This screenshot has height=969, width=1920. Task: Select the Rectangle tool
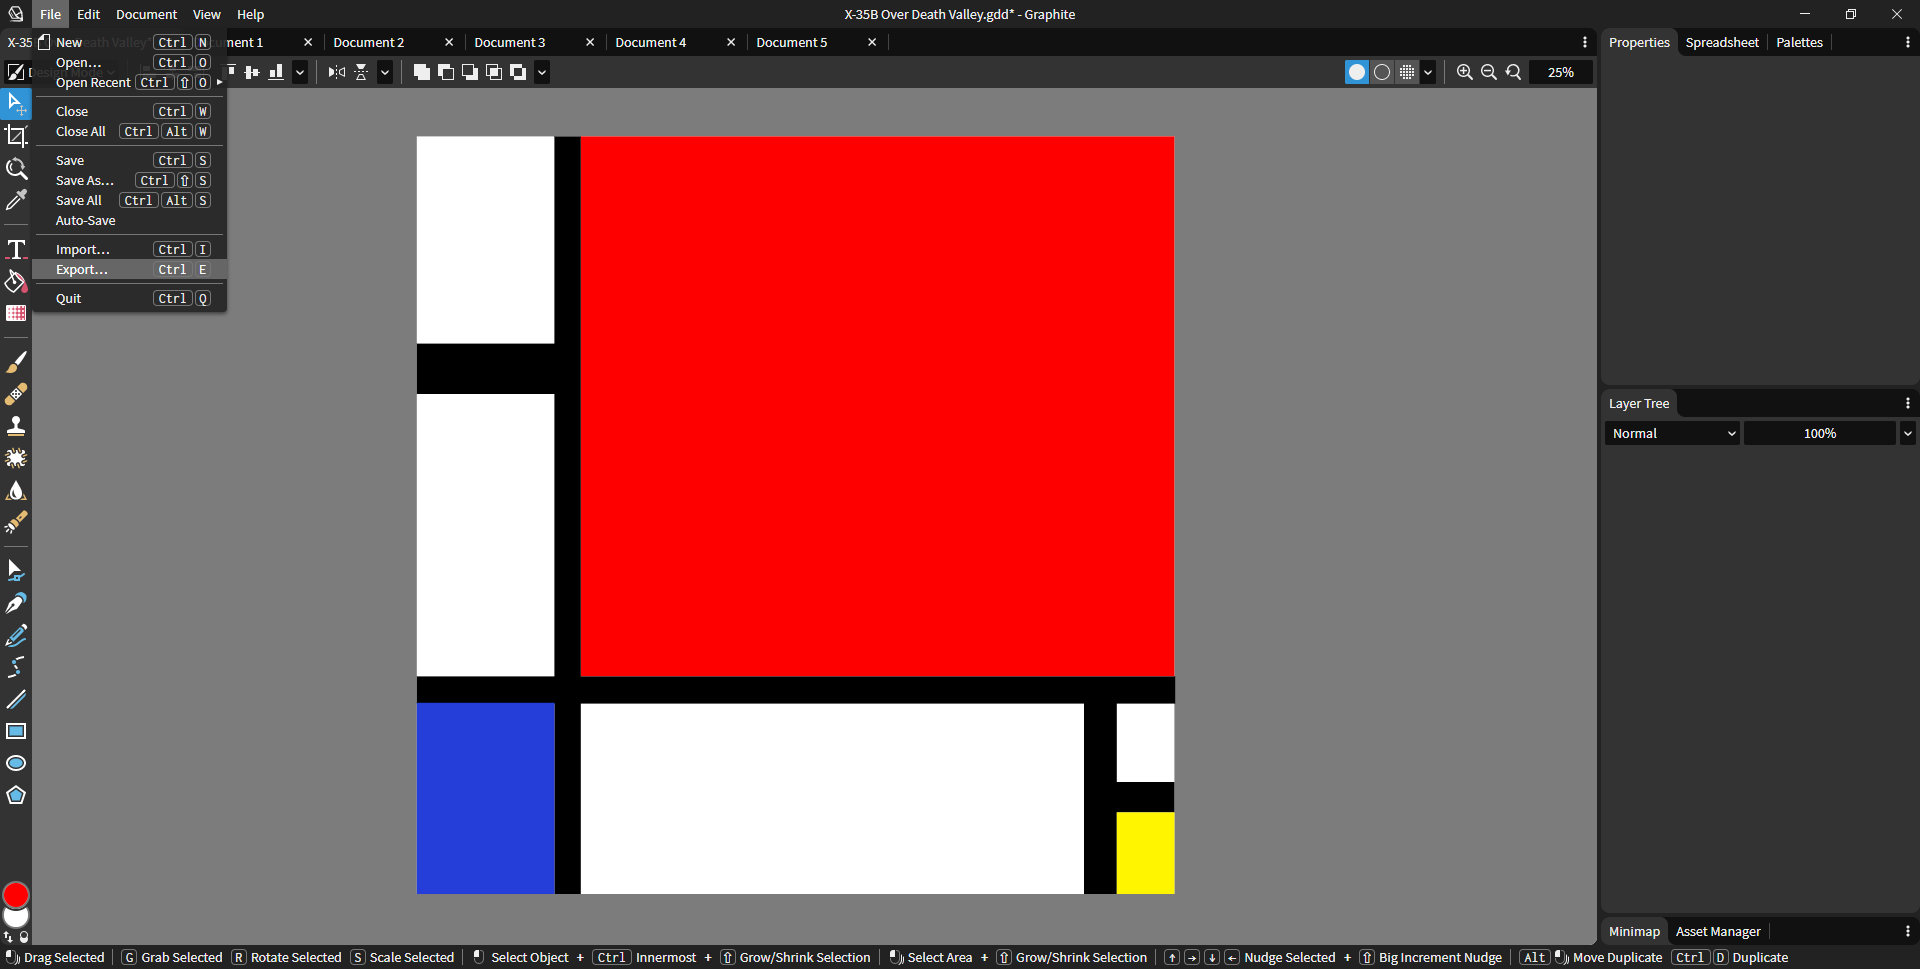(16, 731)
